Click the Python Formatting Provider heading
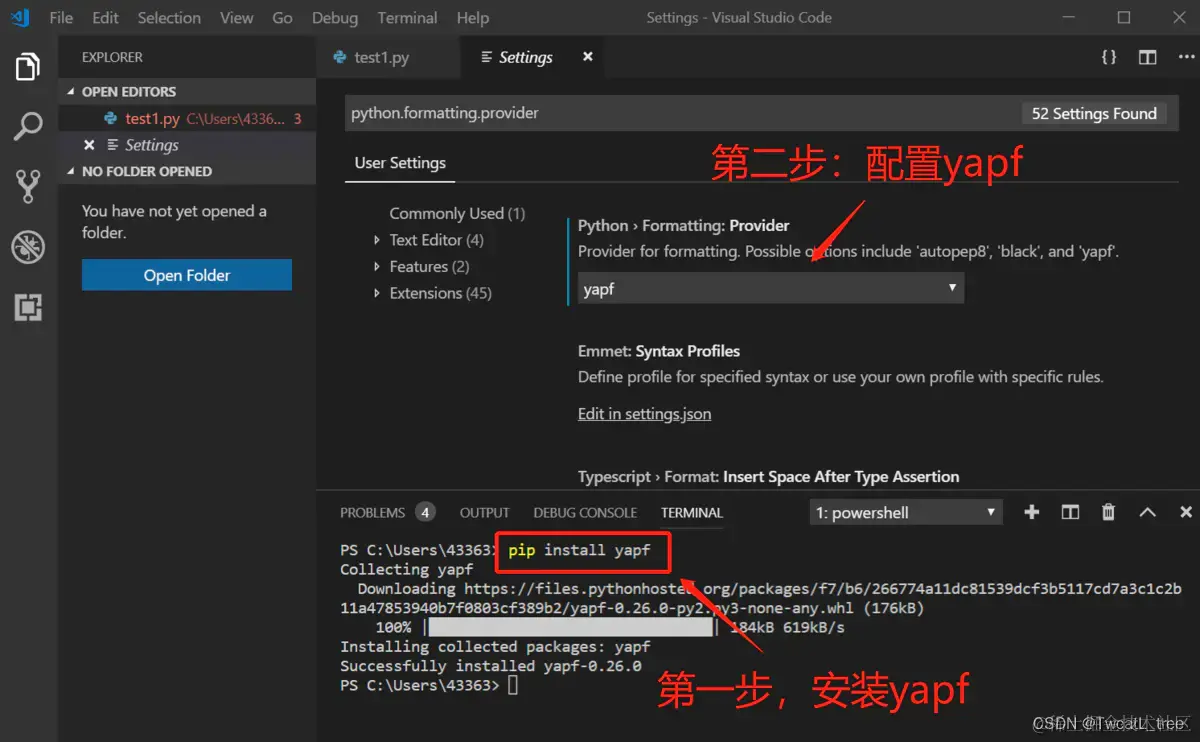 pyautogui.click(x=683, y=225)
